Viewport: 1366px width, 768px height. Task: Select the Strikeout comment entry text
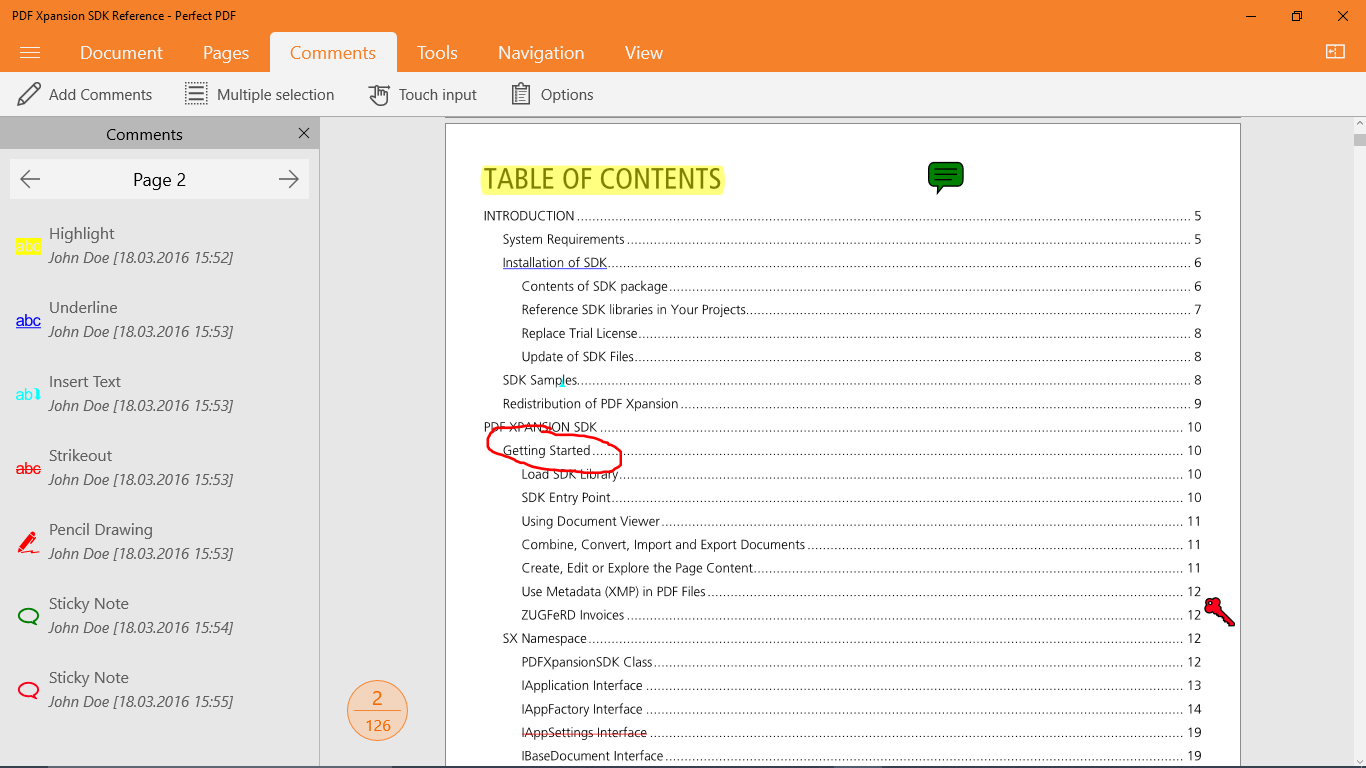[141, 467]
